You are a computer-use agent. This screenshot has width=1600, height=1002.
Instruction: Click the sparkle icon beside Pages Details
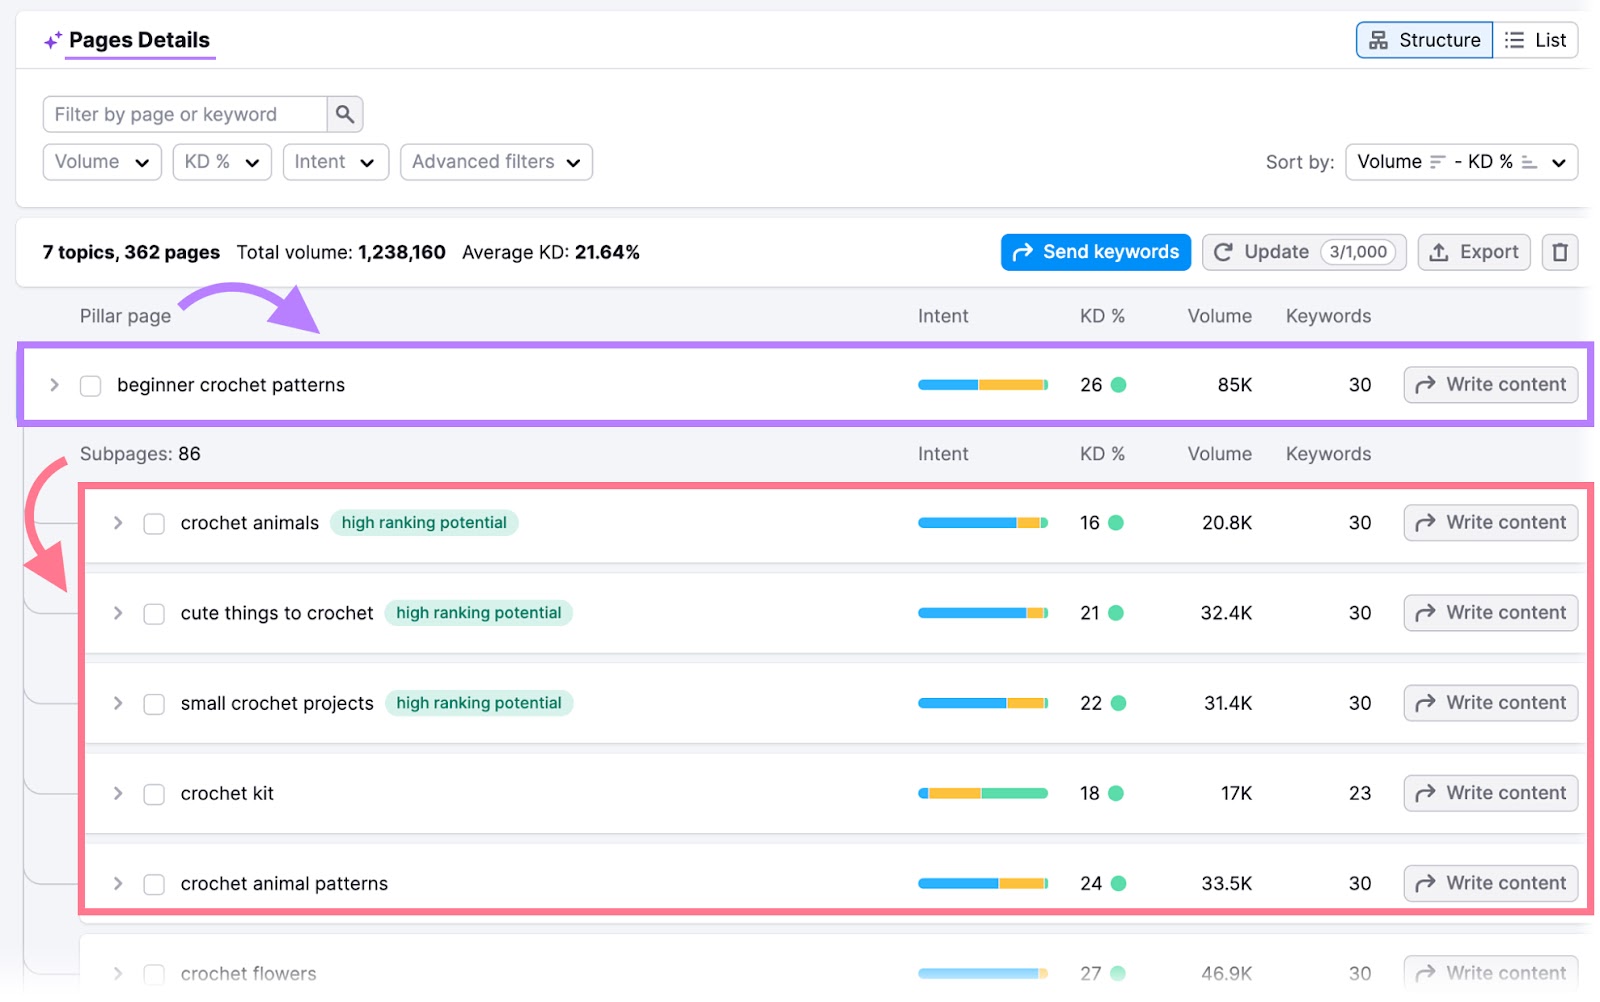click(x=51, y=40)
